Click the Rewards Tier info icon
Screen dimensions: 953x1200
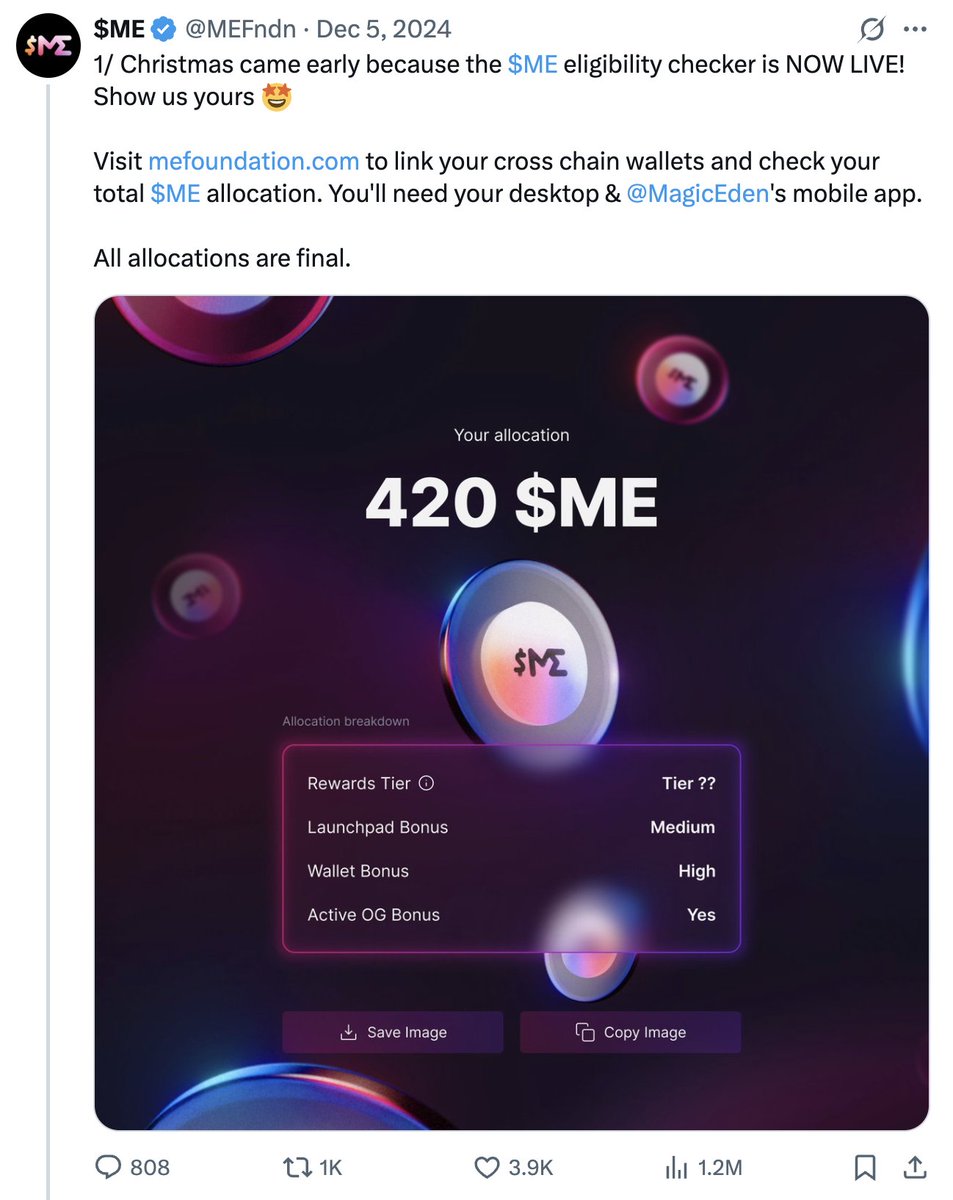pos(426,784)
